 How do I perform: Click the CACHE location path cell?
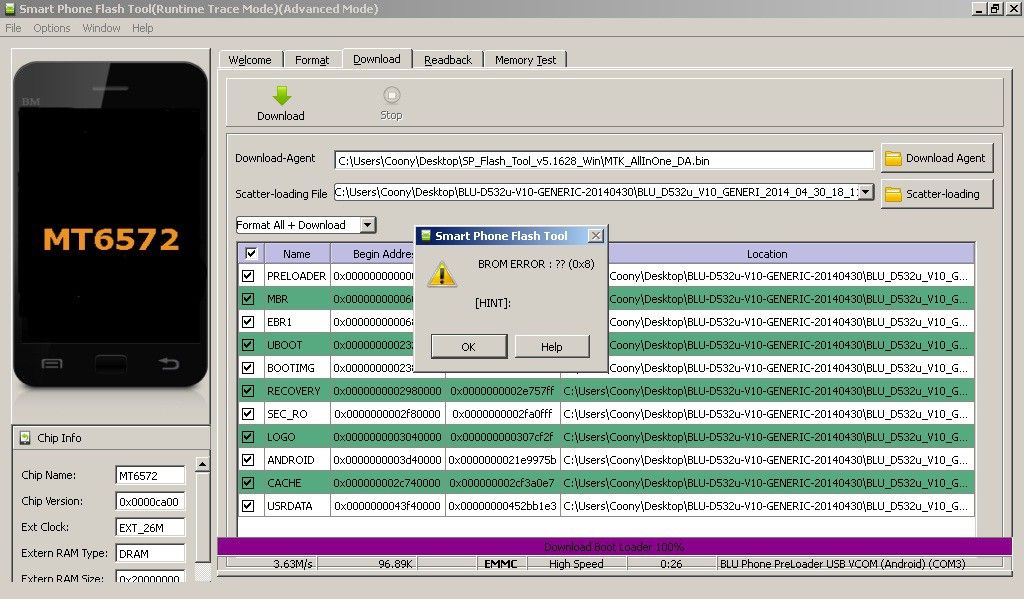point(767,482)
